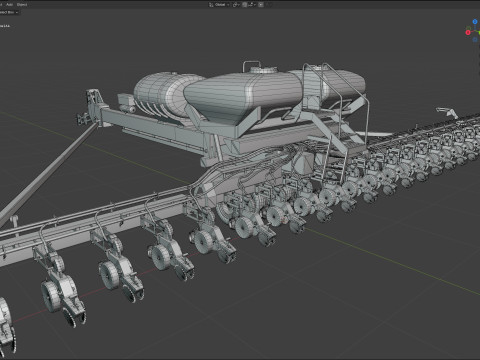480x360 pixels.
Task: Open the Global transform orientation dropdown
Action: 219,5
